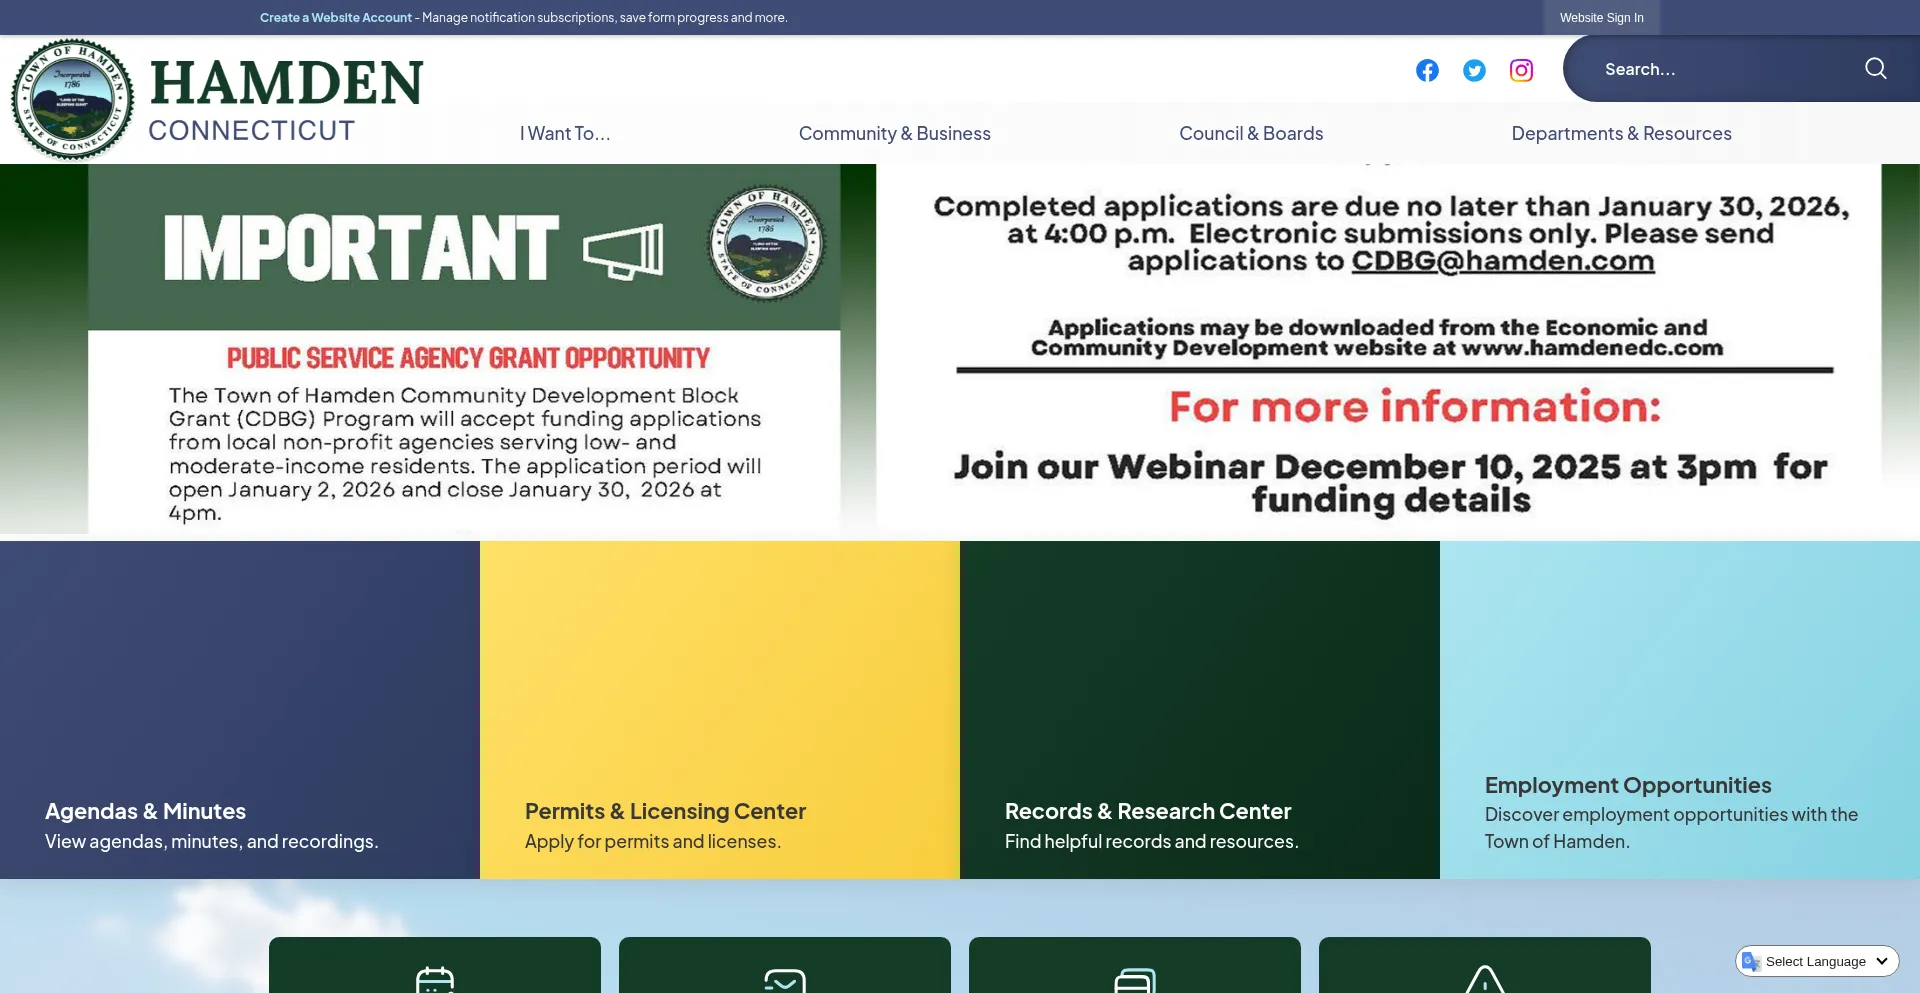Open the Records & Research Center tile
This screenshot has width=1920, height=993.
[1200, 710]
